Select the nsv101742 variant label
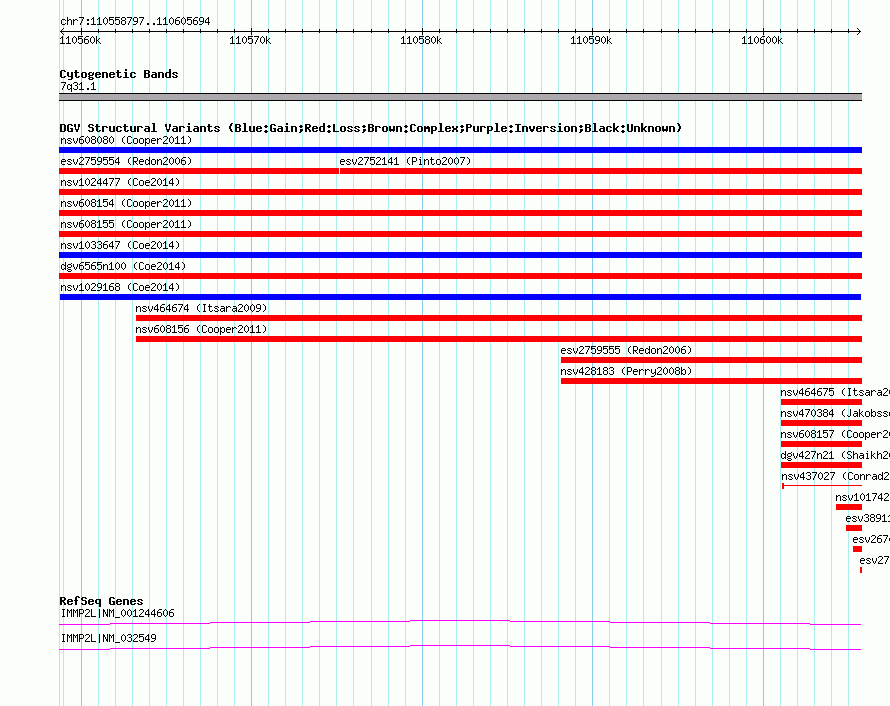The width and height of the screenshot is (890, 706). coord(862,497)
